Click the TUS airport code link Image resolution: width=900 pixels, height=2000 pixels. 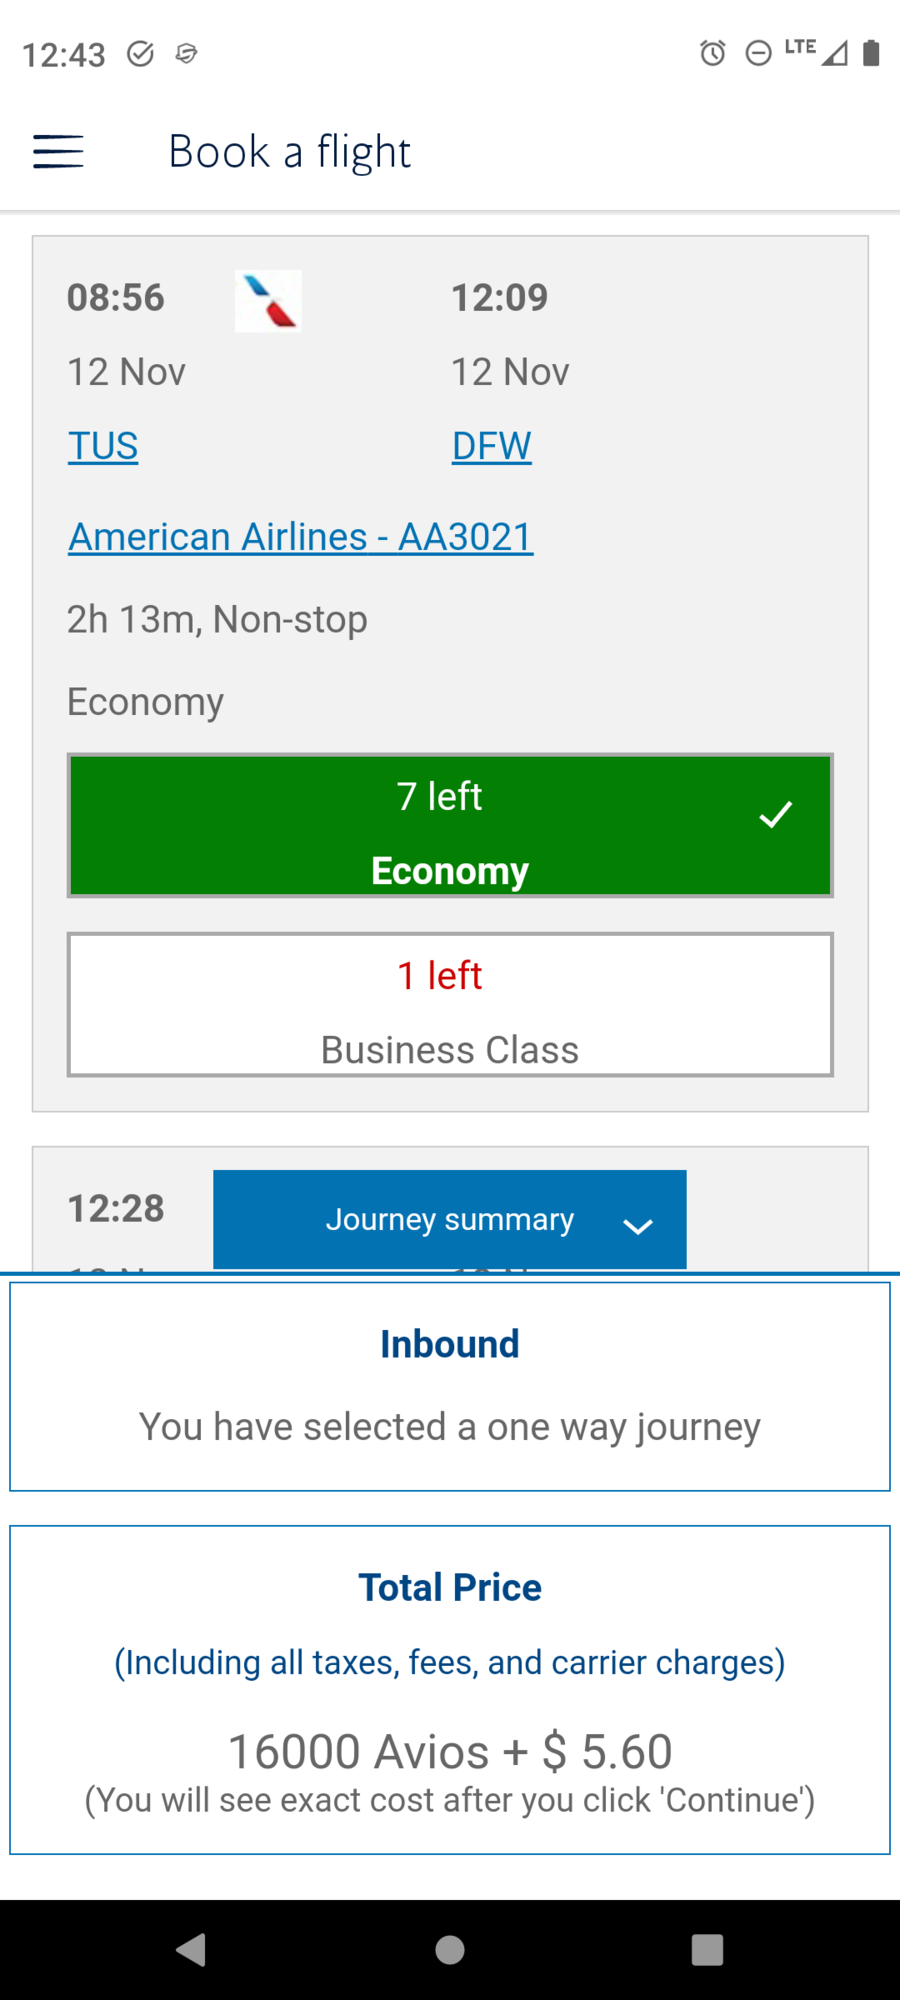(102, 446)
